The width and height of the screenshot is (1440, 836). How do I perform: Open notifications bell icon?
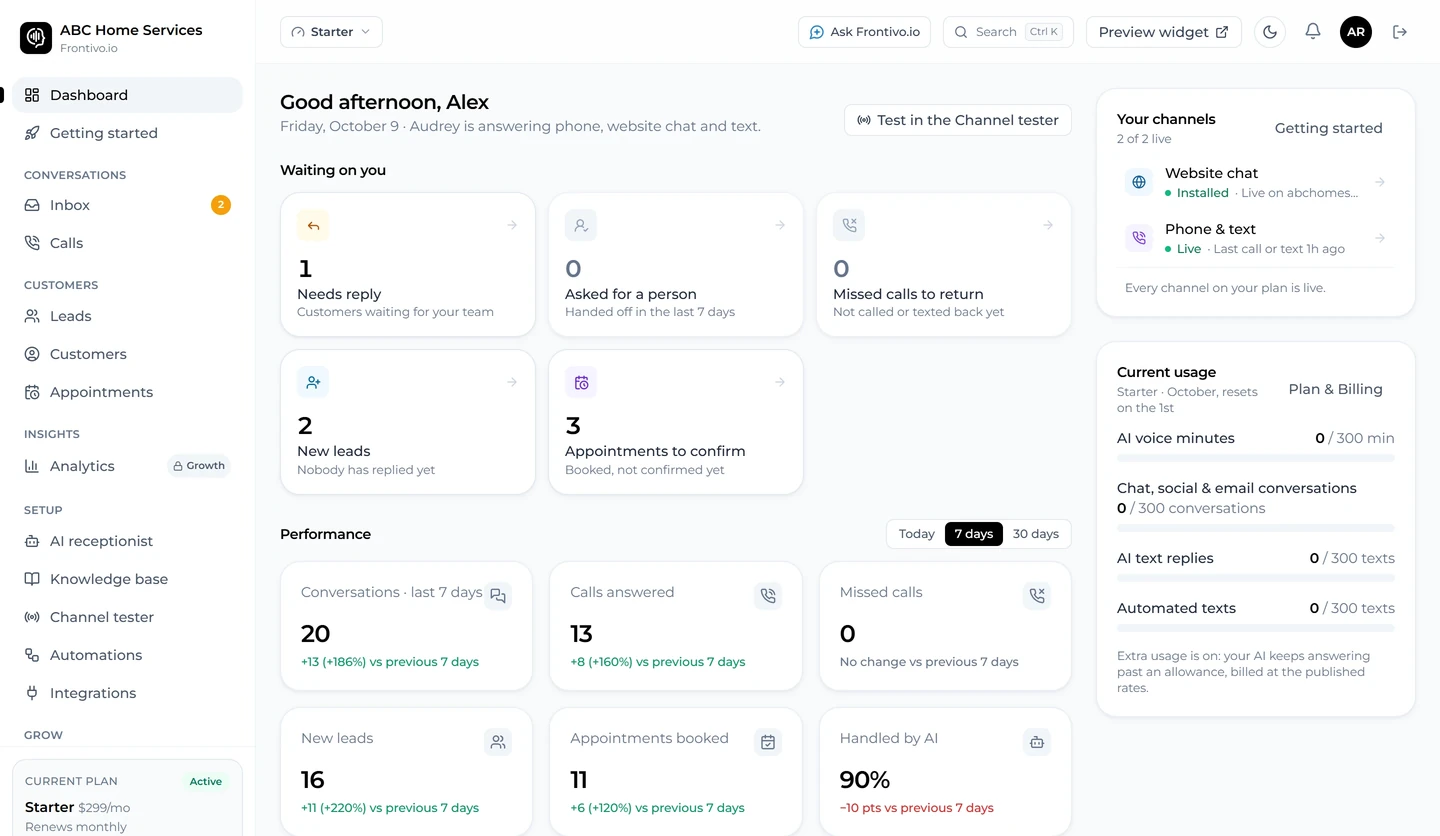click(1313, 32)
